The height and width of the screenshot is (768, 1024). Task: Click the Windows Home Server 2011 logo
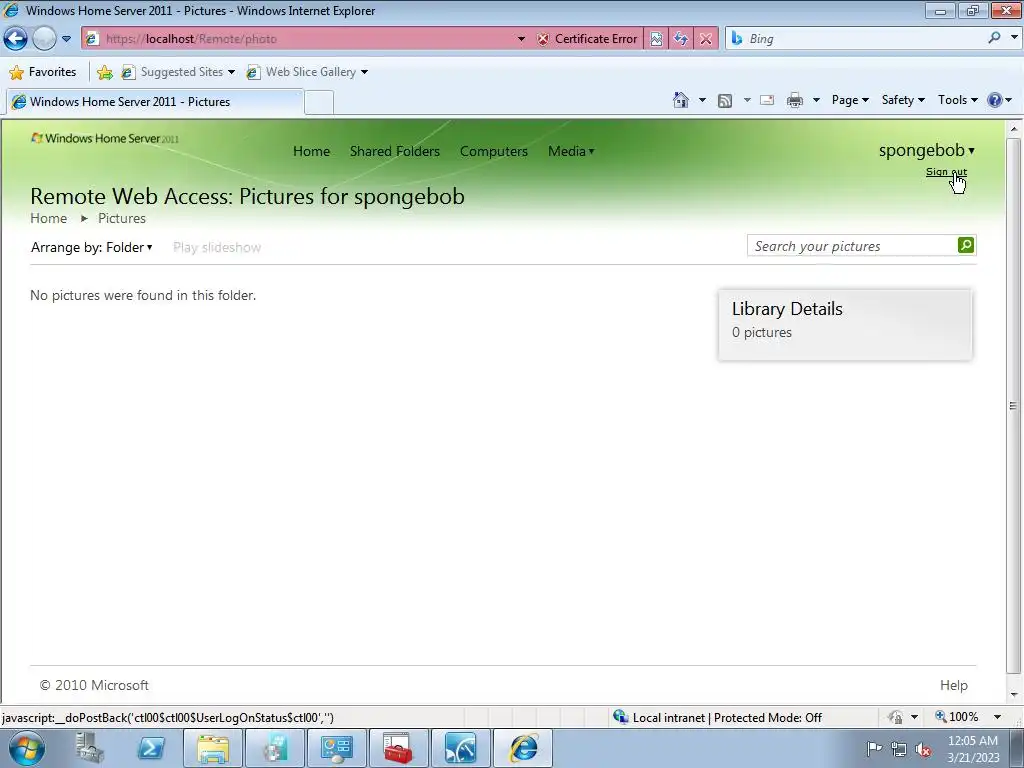[105, 138]
